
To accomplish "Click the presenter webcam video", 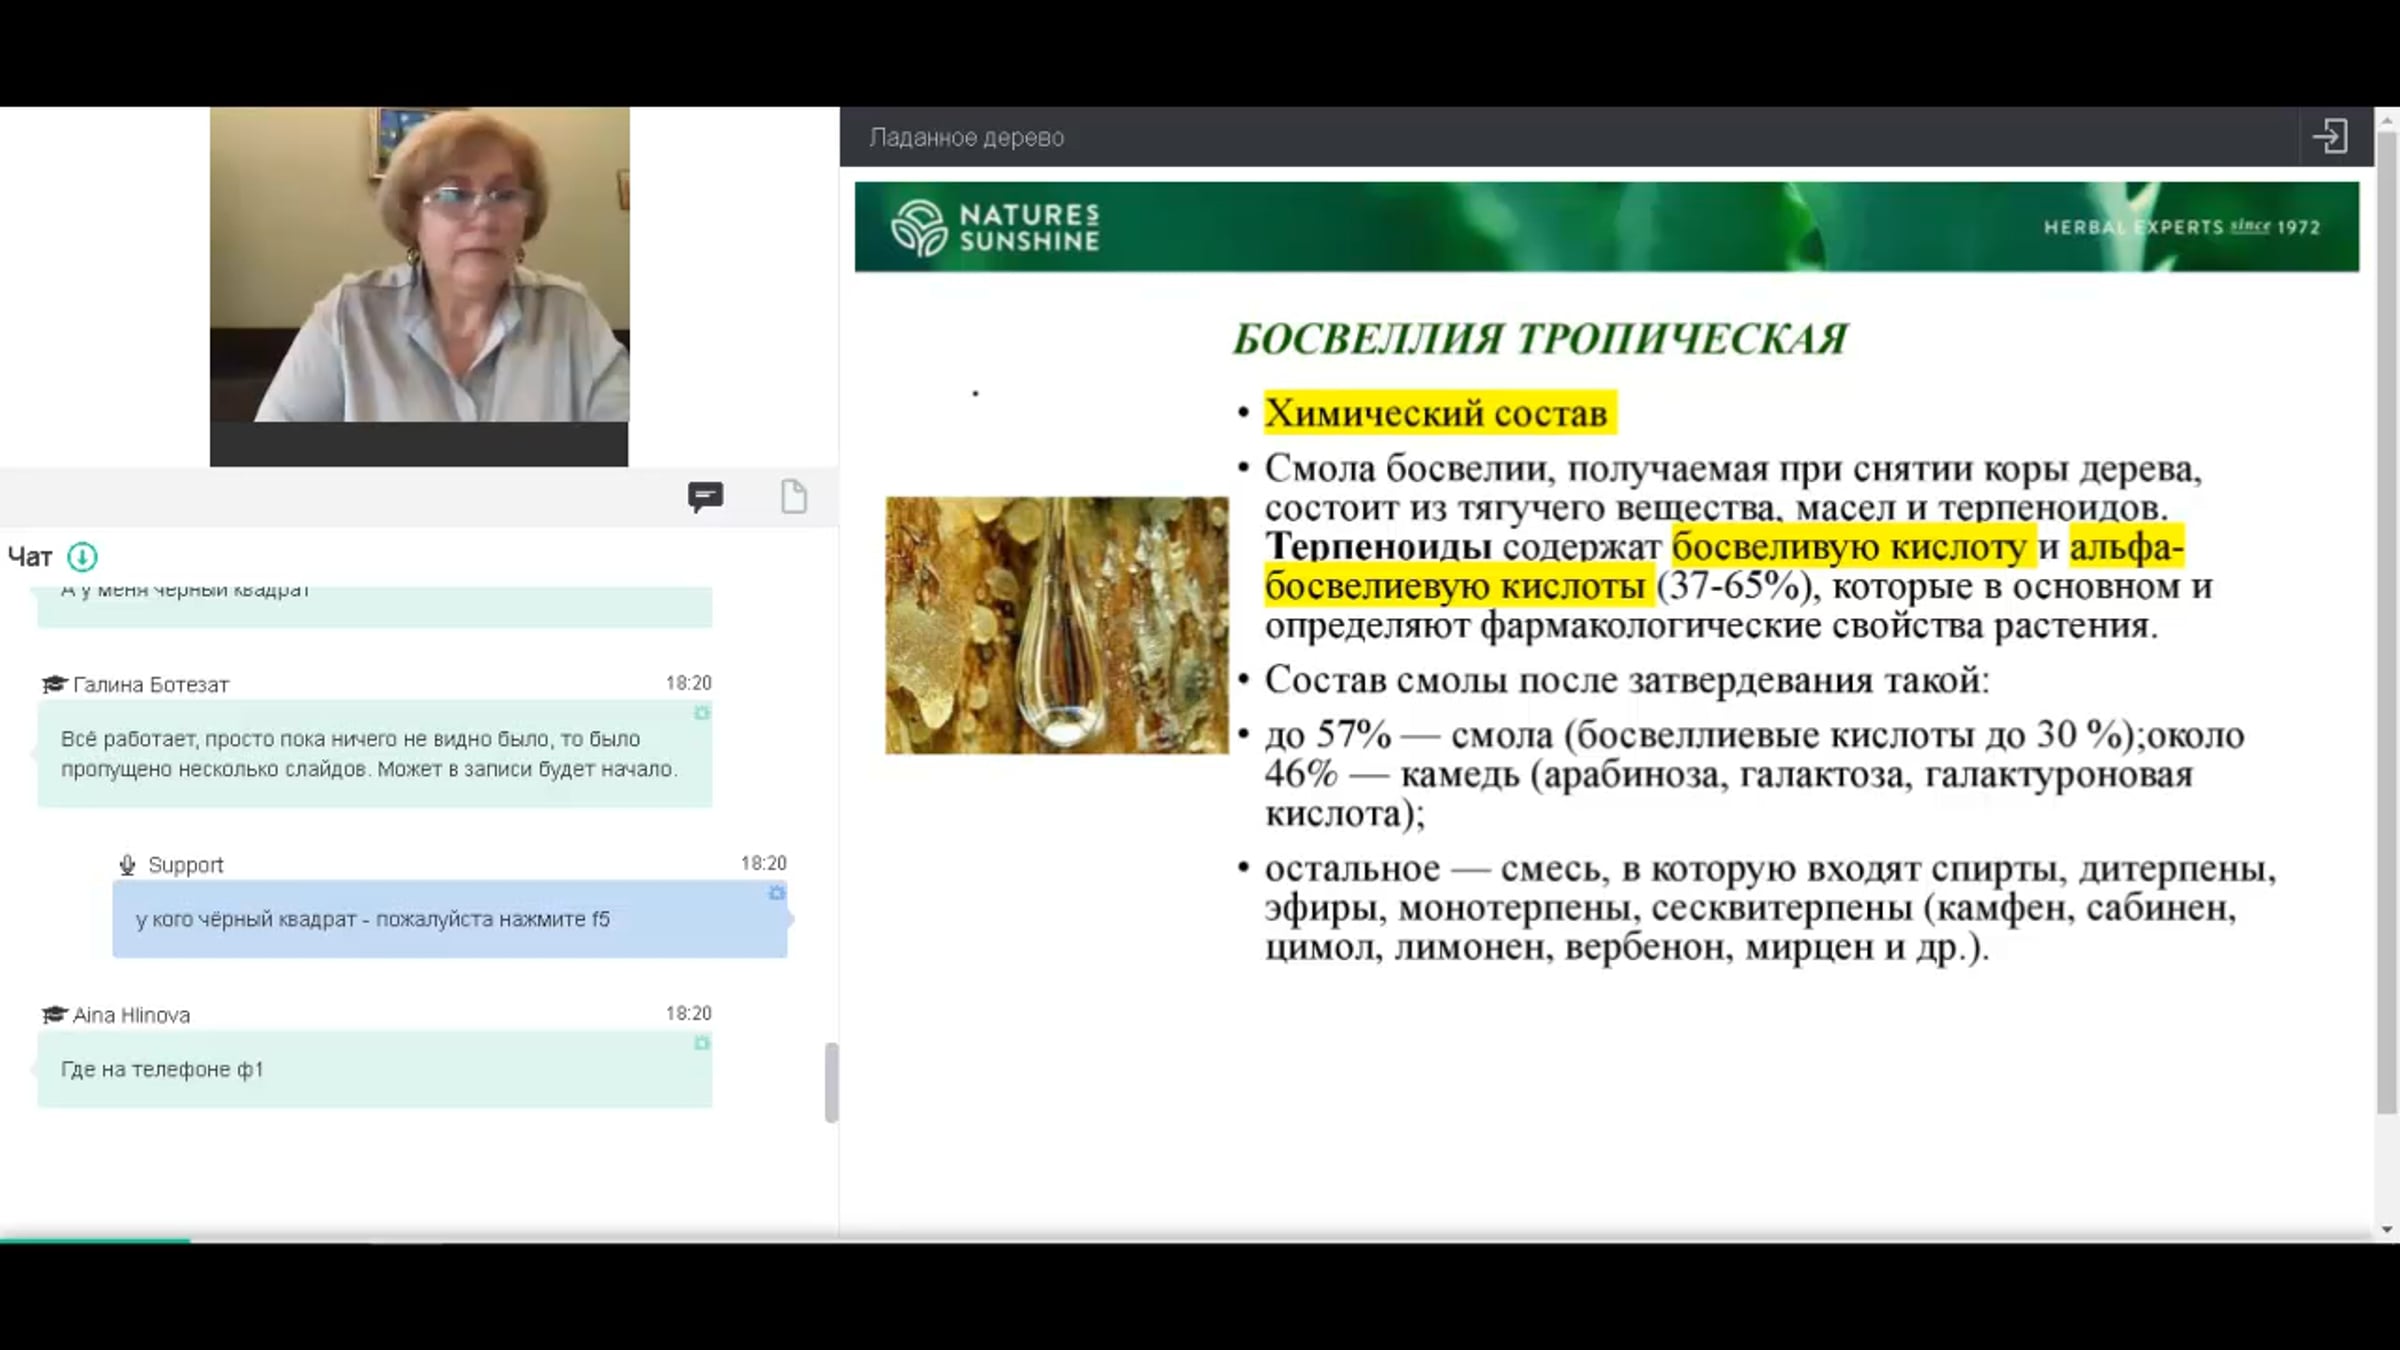I will (420, 265).
